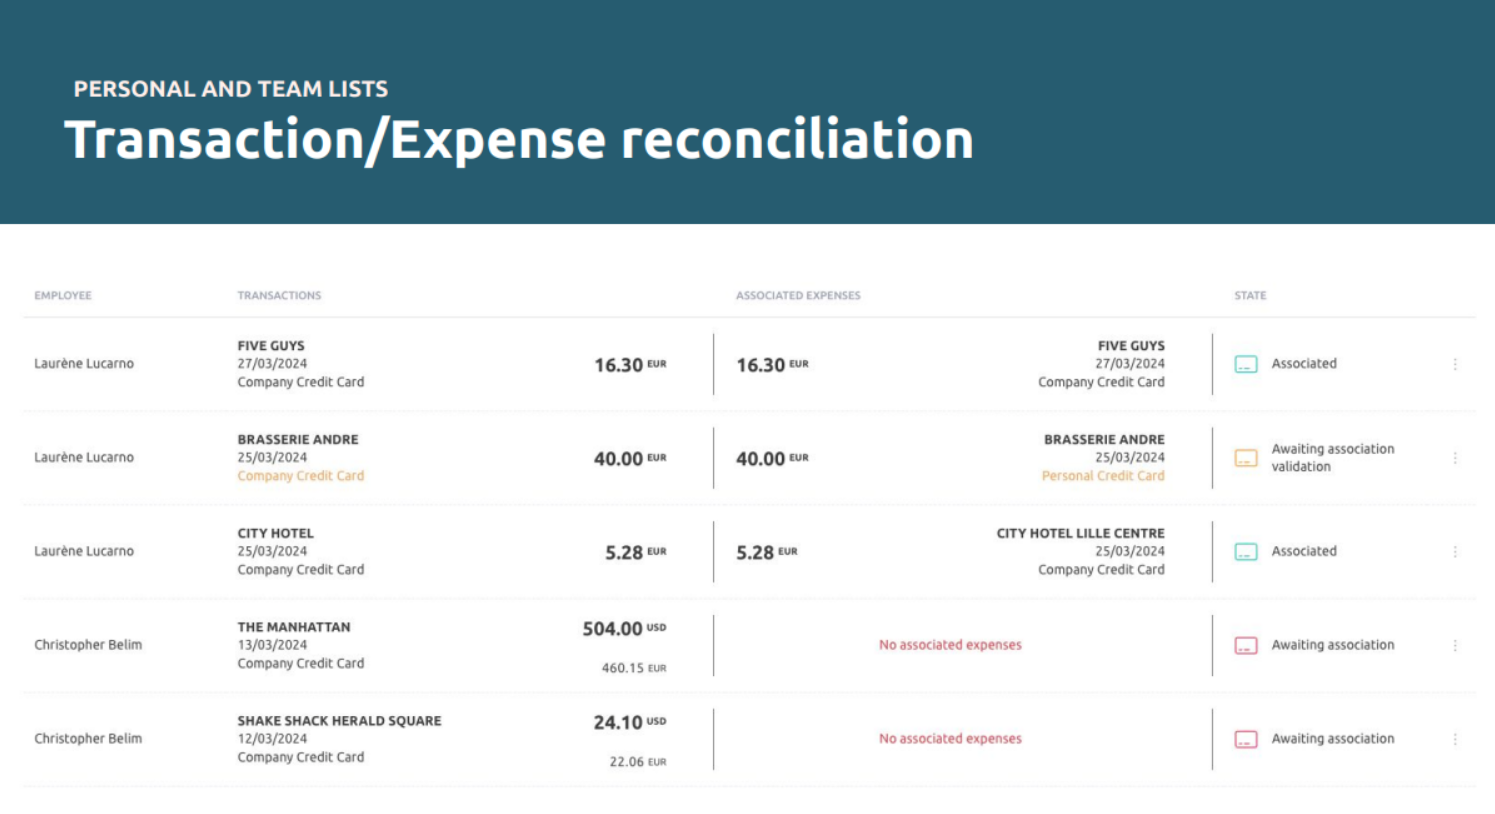Screen dimensions: 1495x814
Task: Click the Associated Expenses column header
Action: [798, 296]
